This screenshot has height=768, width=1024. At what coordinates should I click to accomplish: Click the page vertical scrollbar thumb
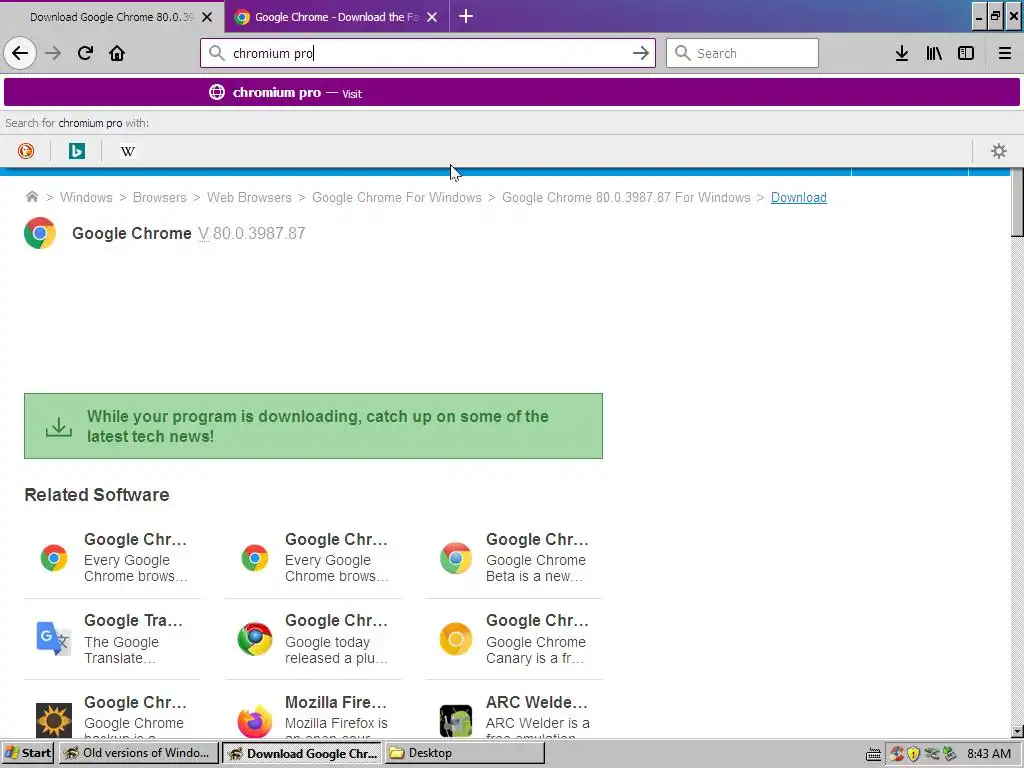tap(1017, 202)
